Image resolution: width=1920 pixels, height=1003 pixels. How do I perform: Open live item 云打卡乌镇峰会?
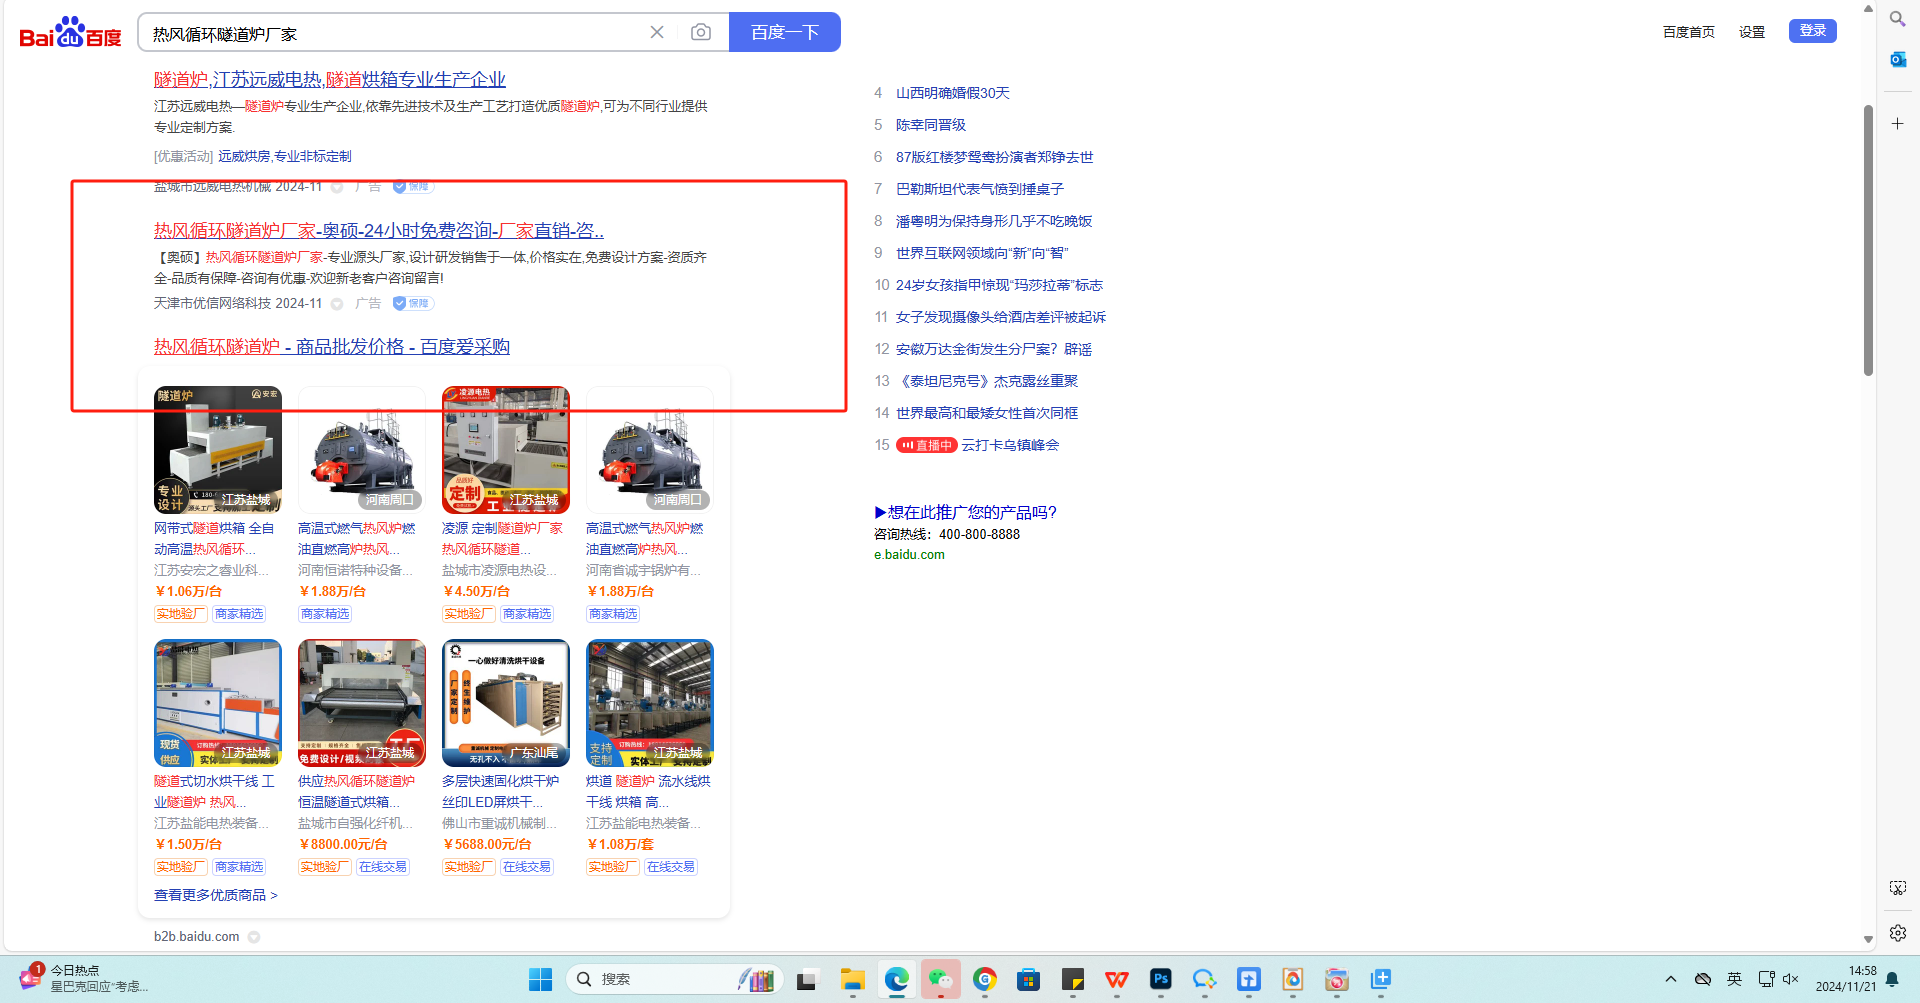tap(1010, 445)
